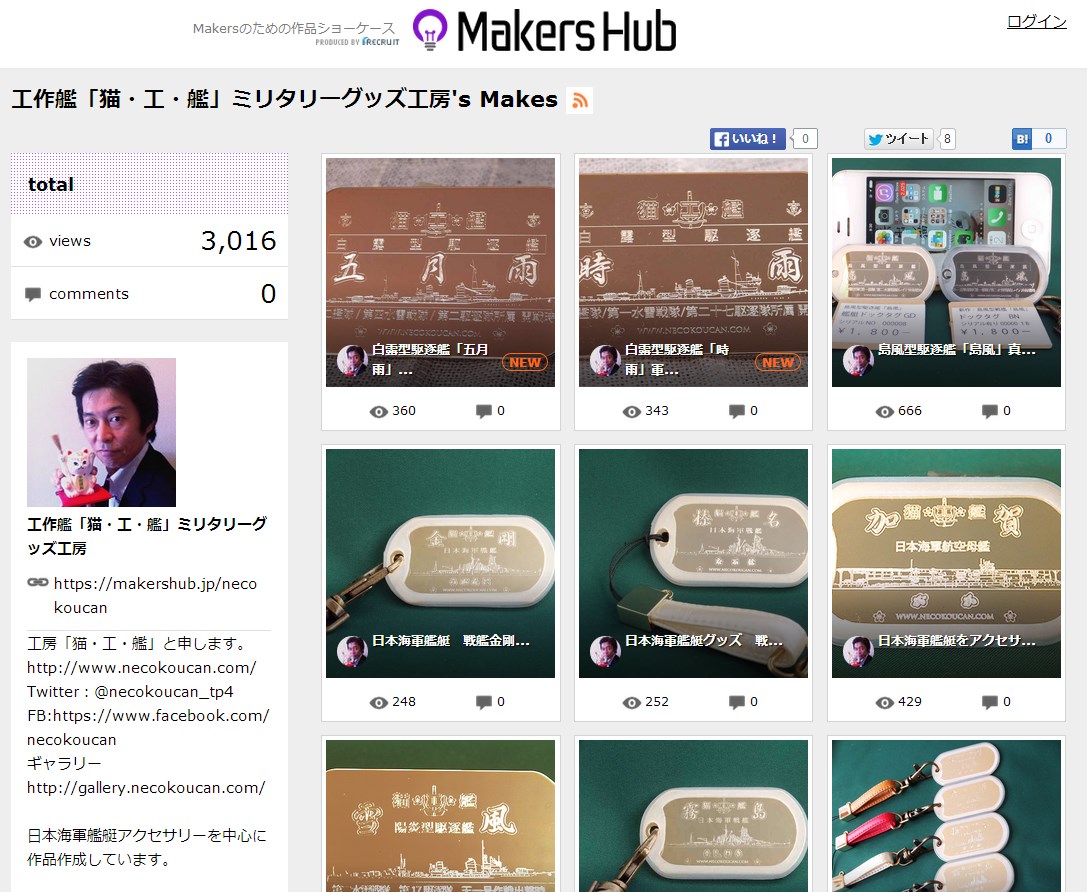Viewport: 1087px width, 892px height.
Task: Click the page heading 工作艦「猫・工・艦」ミリタリーグッズ工房's Makes
Action: 285,100
